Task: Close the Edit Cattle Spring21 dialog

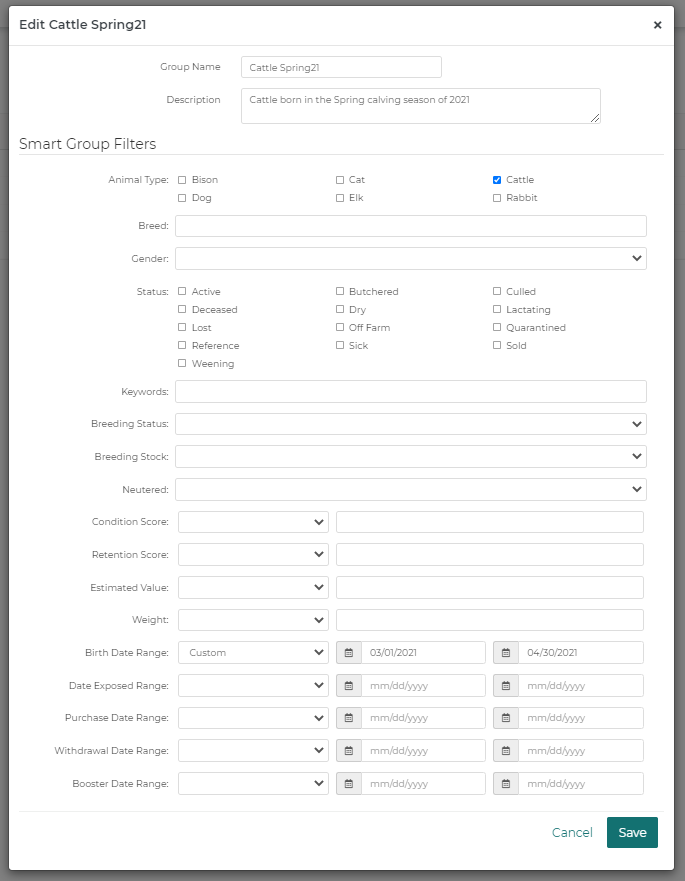Action: tap(657, 25)
